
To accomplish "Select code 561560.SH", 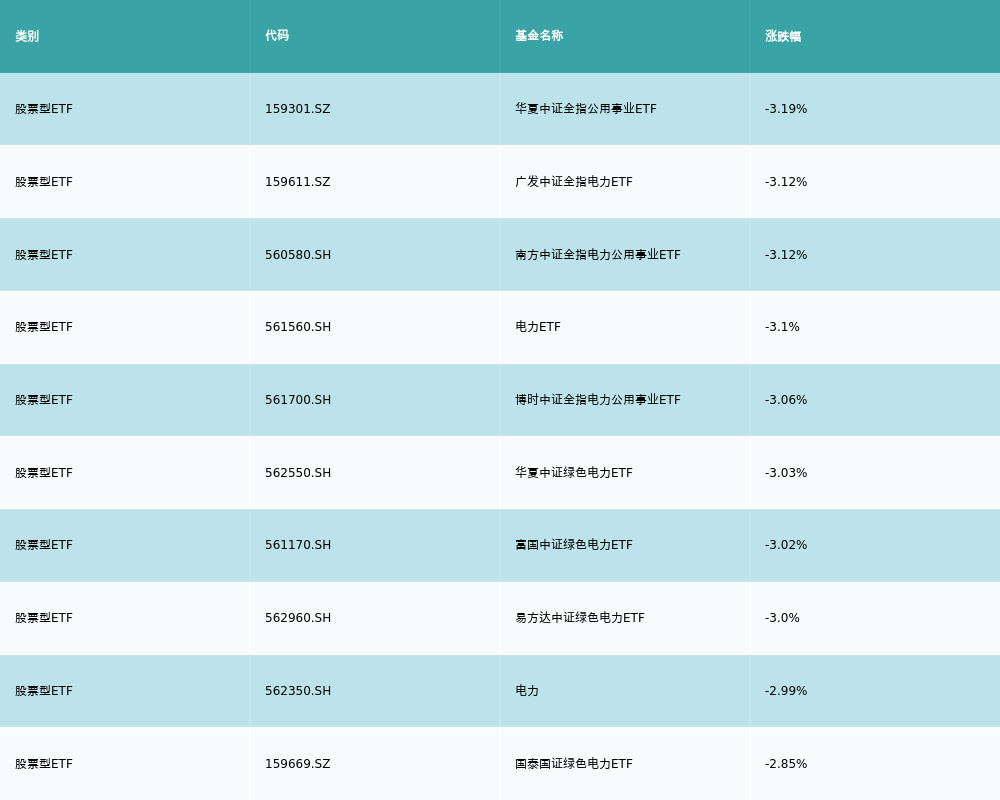I will 298,327.
